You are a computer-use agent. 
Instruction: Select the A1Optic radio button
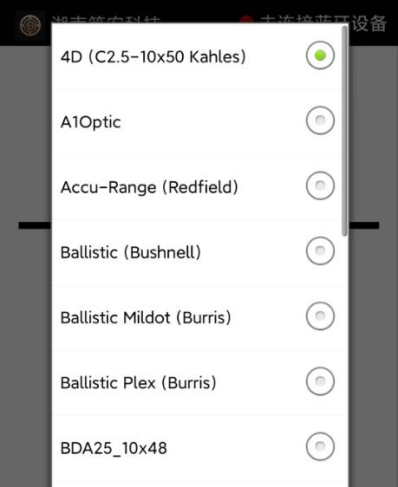[320, 120]
